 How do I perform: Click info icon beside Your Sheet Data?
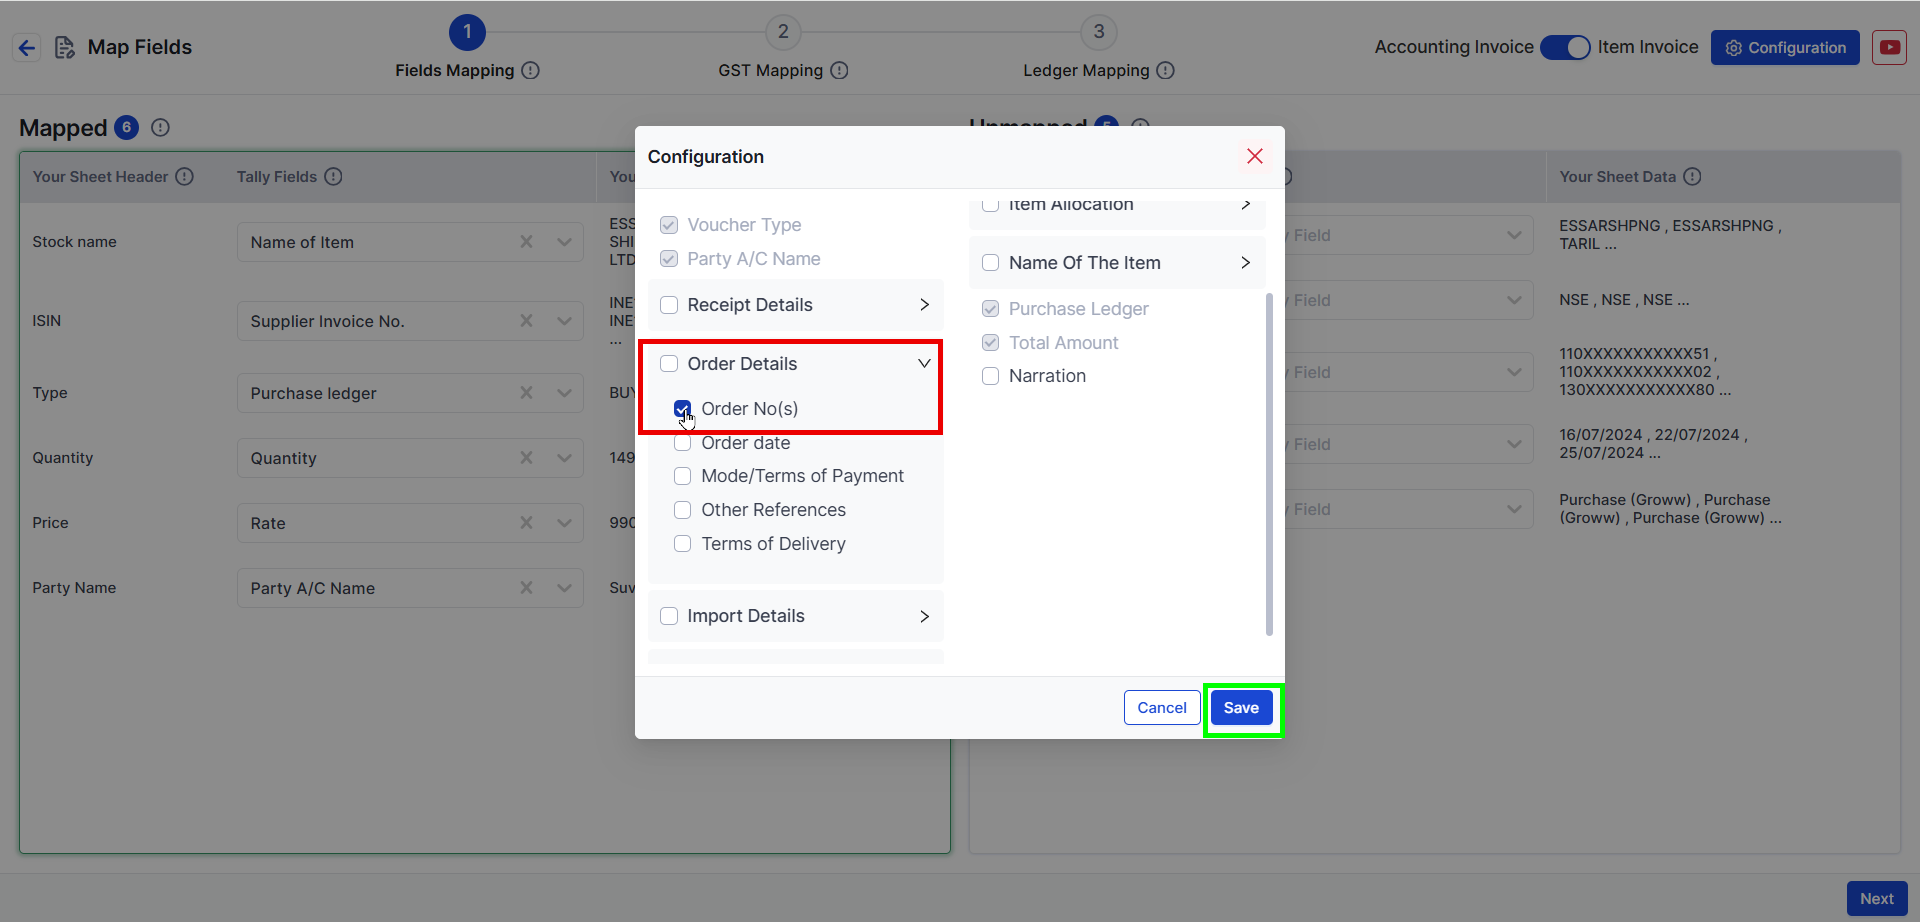(1692, 176)
